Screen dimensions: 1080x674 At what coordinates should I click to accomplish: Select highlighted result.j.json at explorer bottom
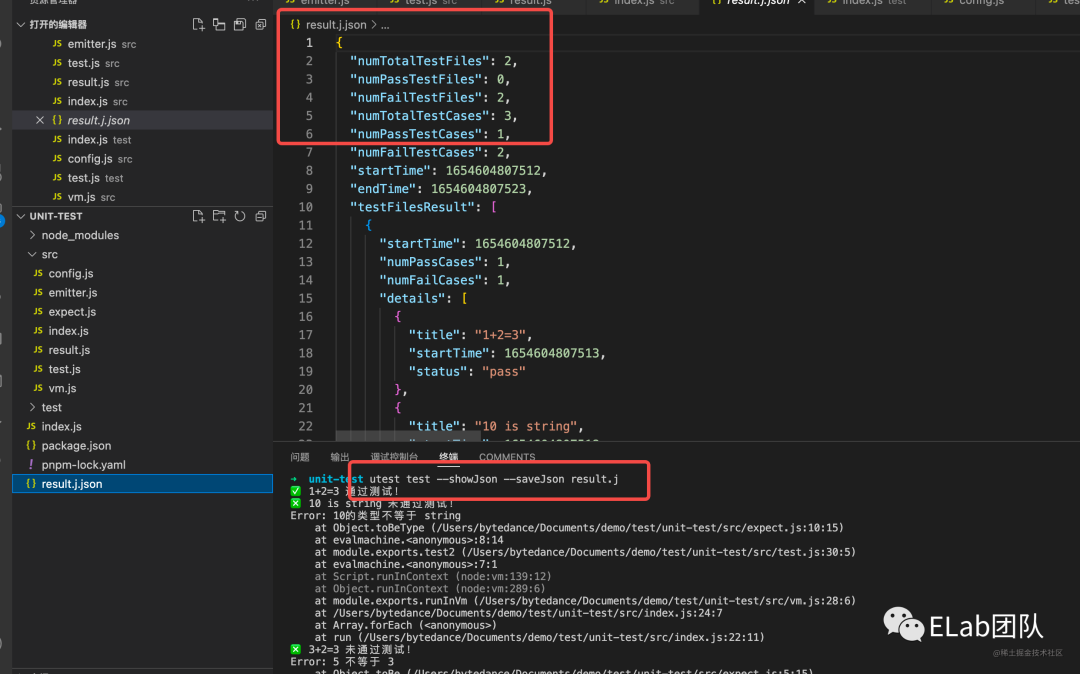click(143, 484)
